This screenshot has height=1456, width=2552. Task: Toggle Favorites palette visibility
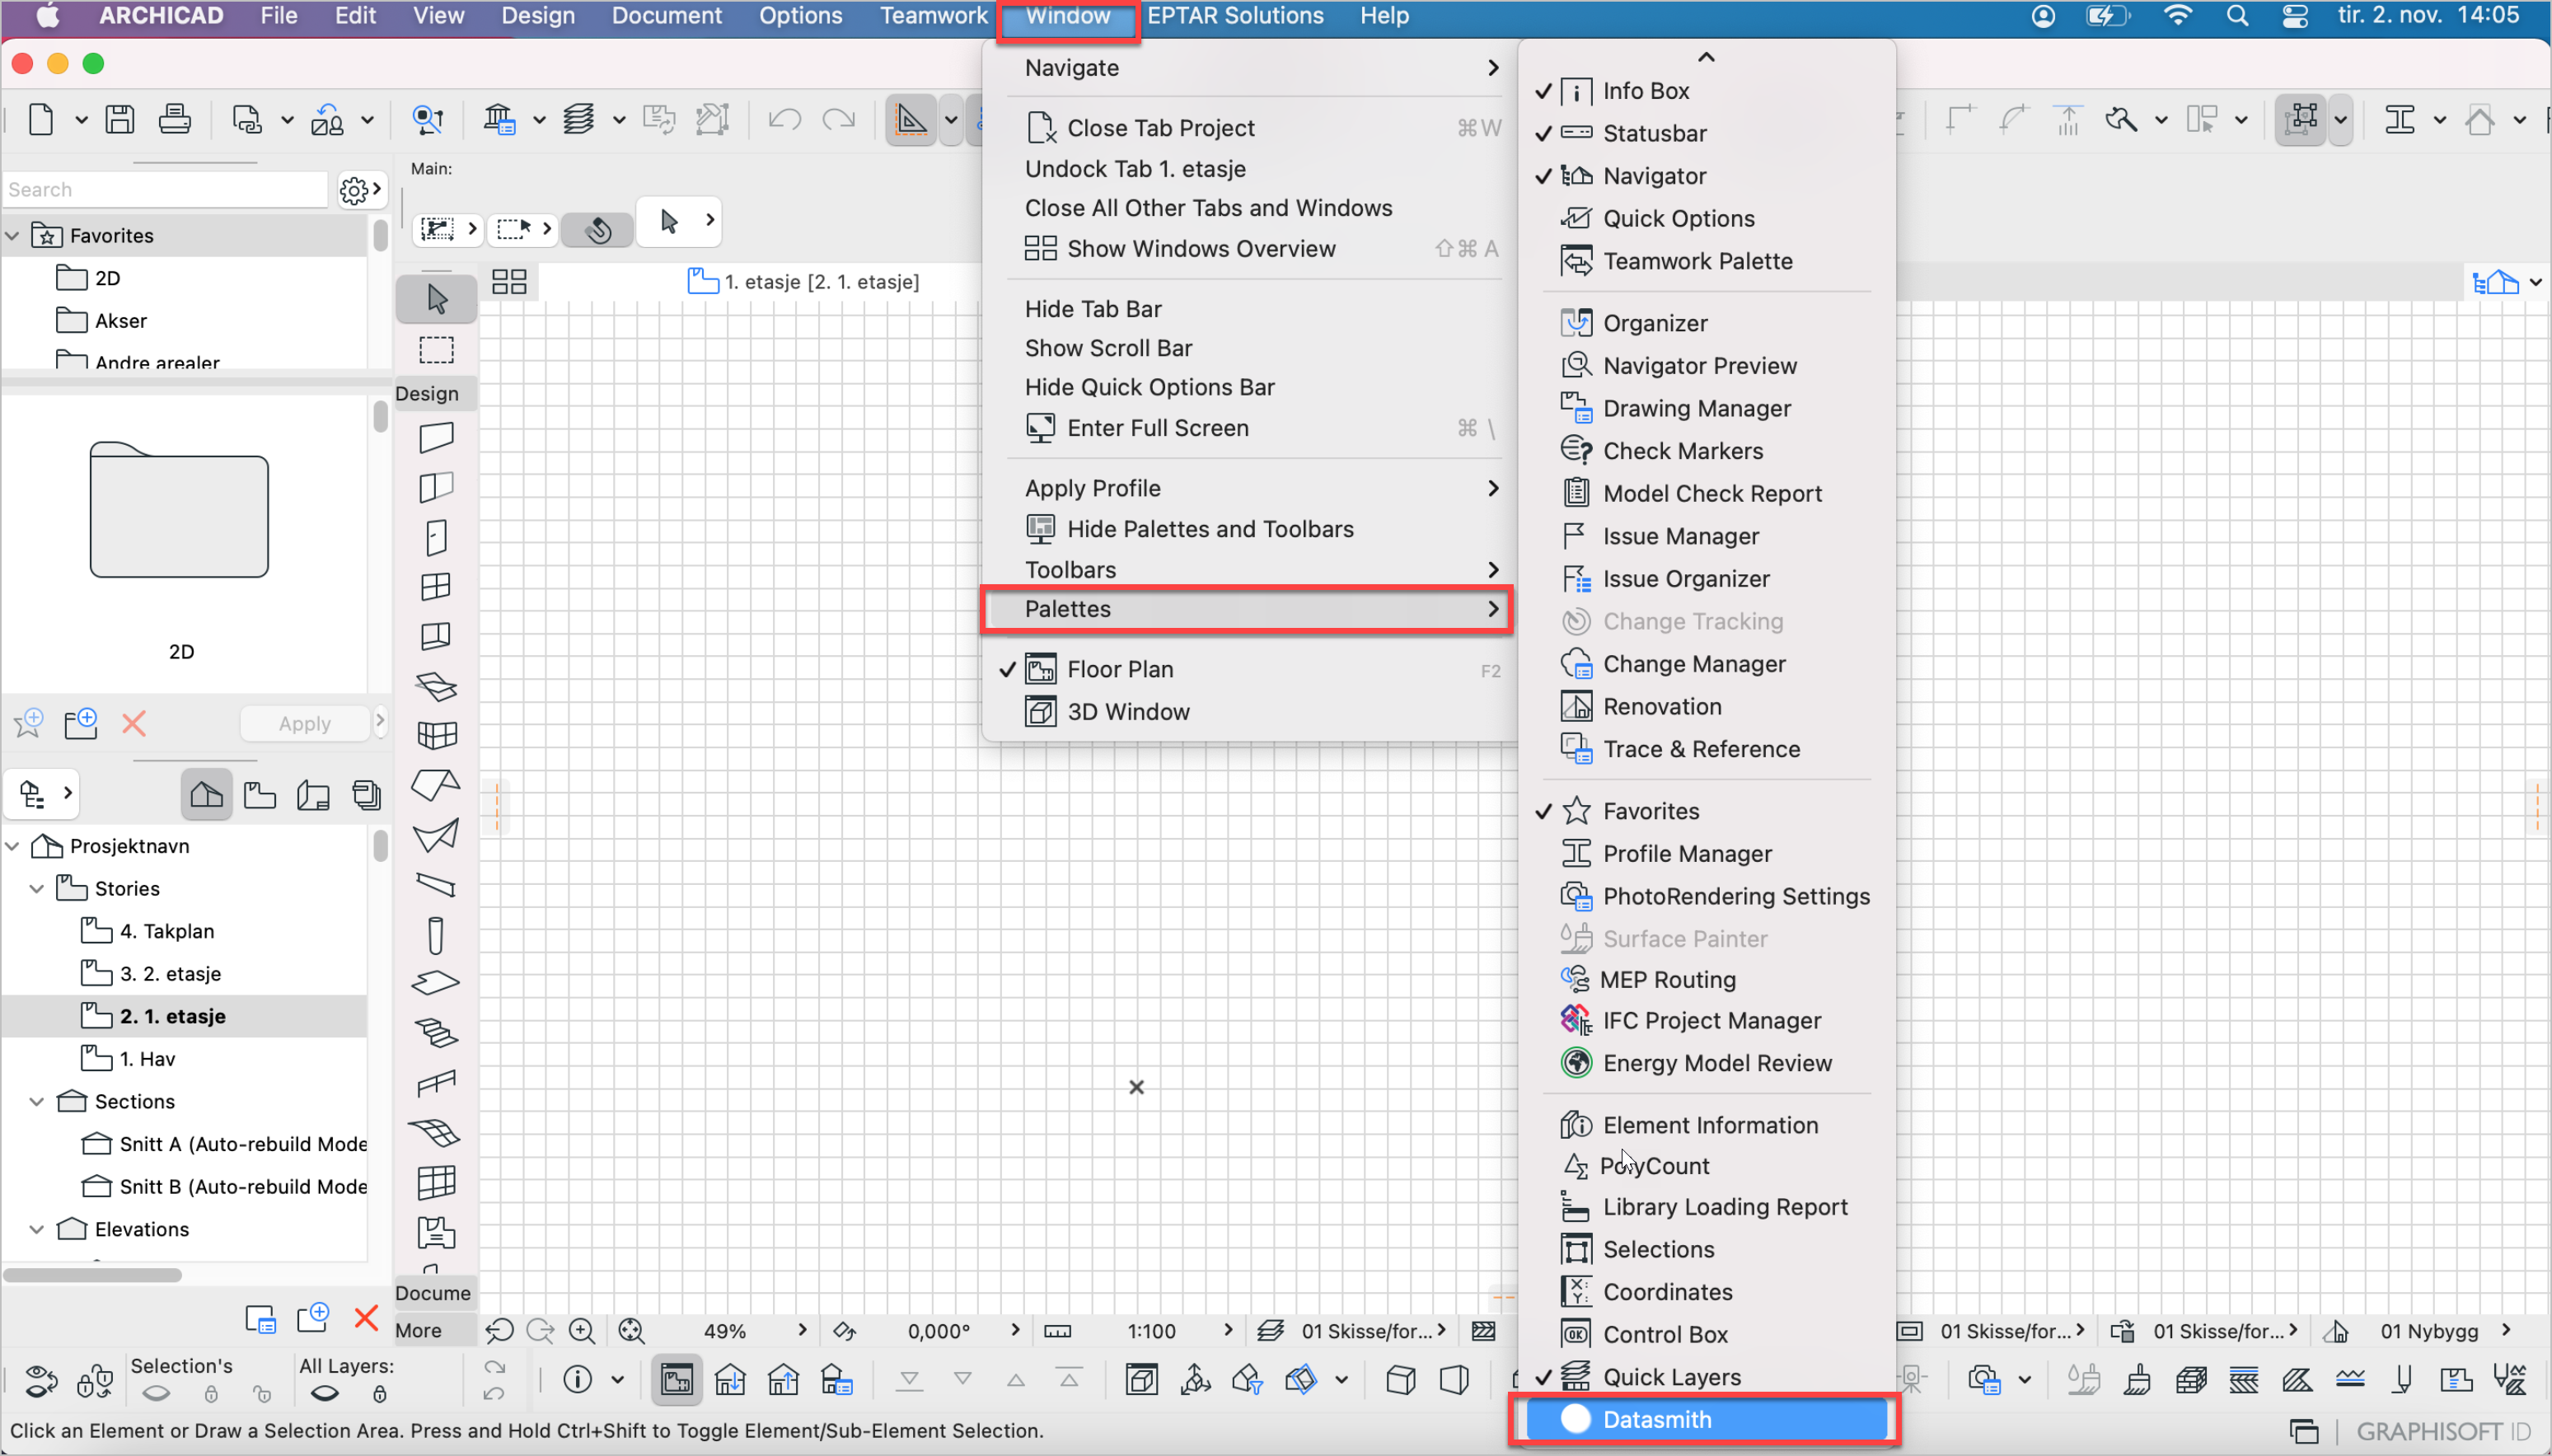point(1652,811)
